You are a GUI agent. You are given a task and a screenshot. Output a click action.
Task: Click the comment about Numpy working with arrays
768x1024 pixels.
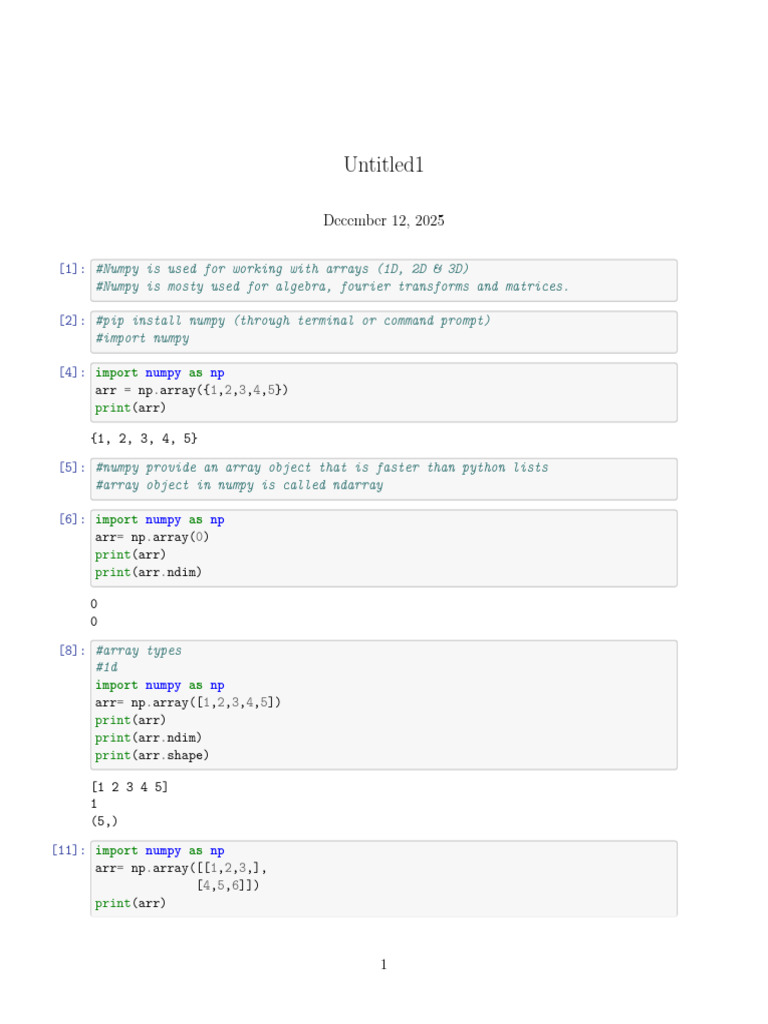pos(282,268)
